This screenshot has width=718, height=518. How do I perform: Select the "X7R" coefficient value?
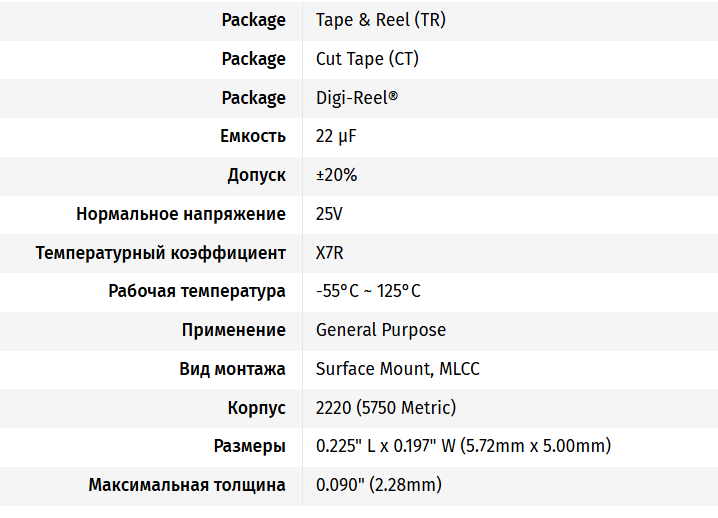point(330,253)
